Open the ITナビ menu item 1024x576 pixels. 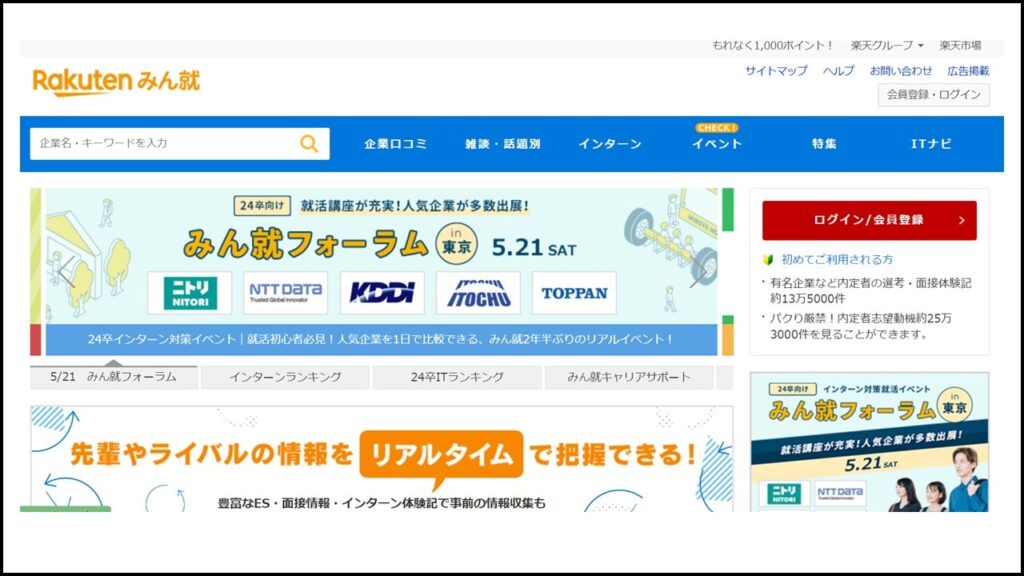pos(931,144)
